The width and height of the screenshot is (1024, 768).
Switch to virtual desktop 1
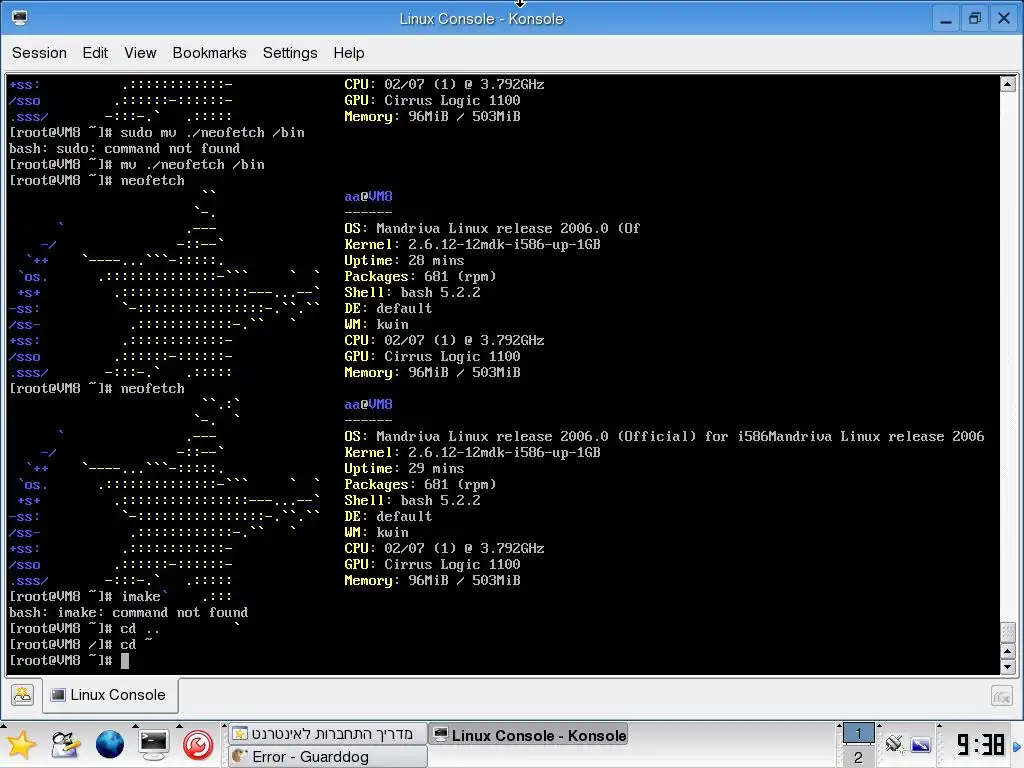pyautogui.click(x=858, y=733)
